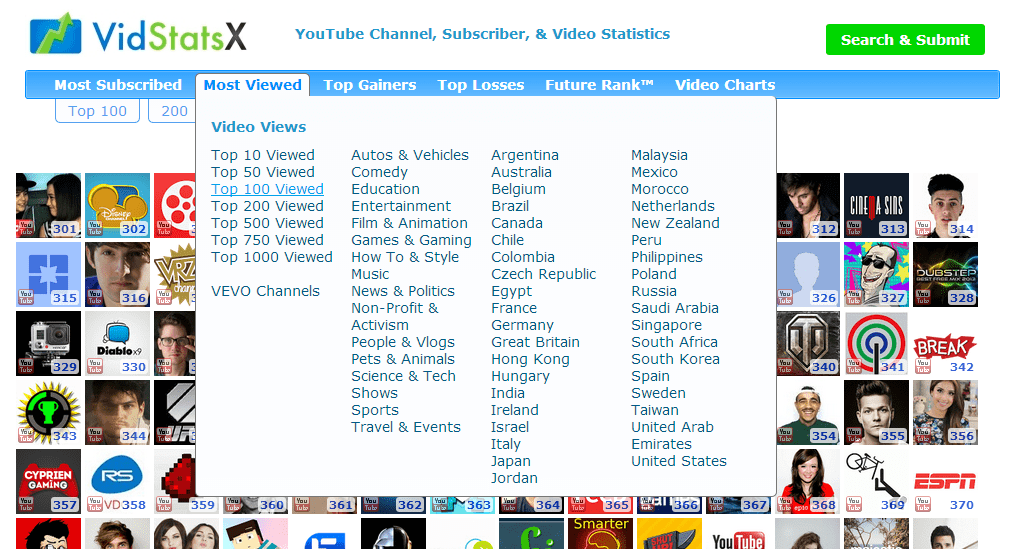Open the Top Gainers menu
This screenshot has width=1009, height=549.
[x=369, y=85]
